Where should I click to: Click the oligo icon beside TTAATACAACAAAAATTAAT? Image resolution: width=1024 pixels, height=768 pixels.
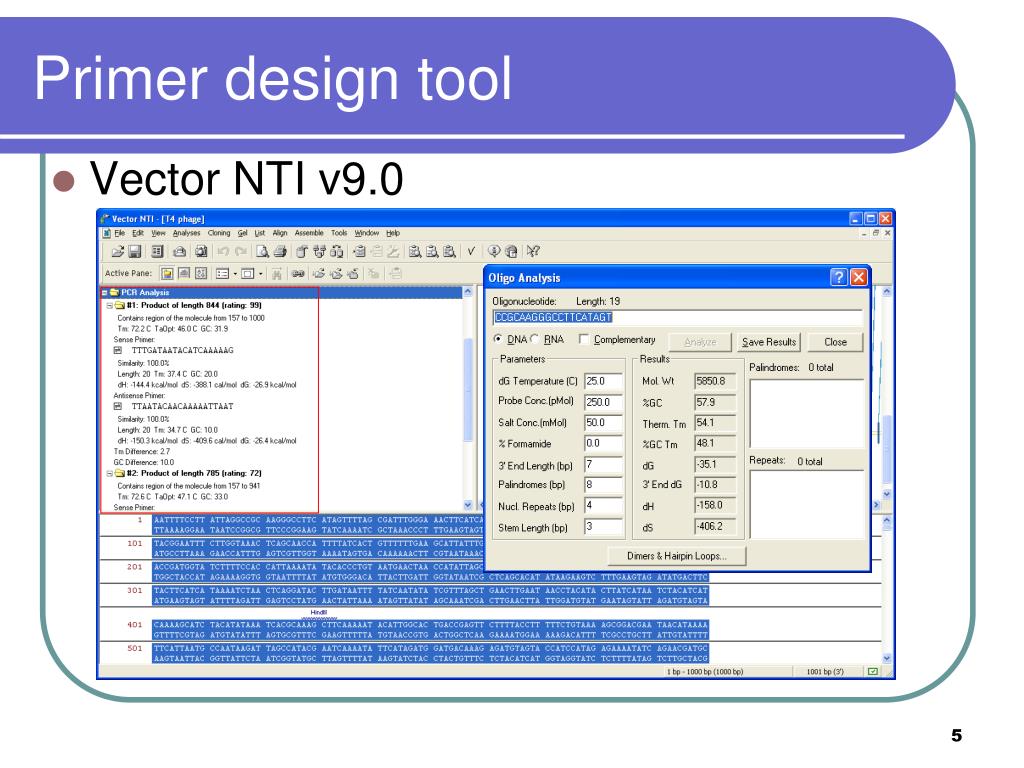click(118, 406)
